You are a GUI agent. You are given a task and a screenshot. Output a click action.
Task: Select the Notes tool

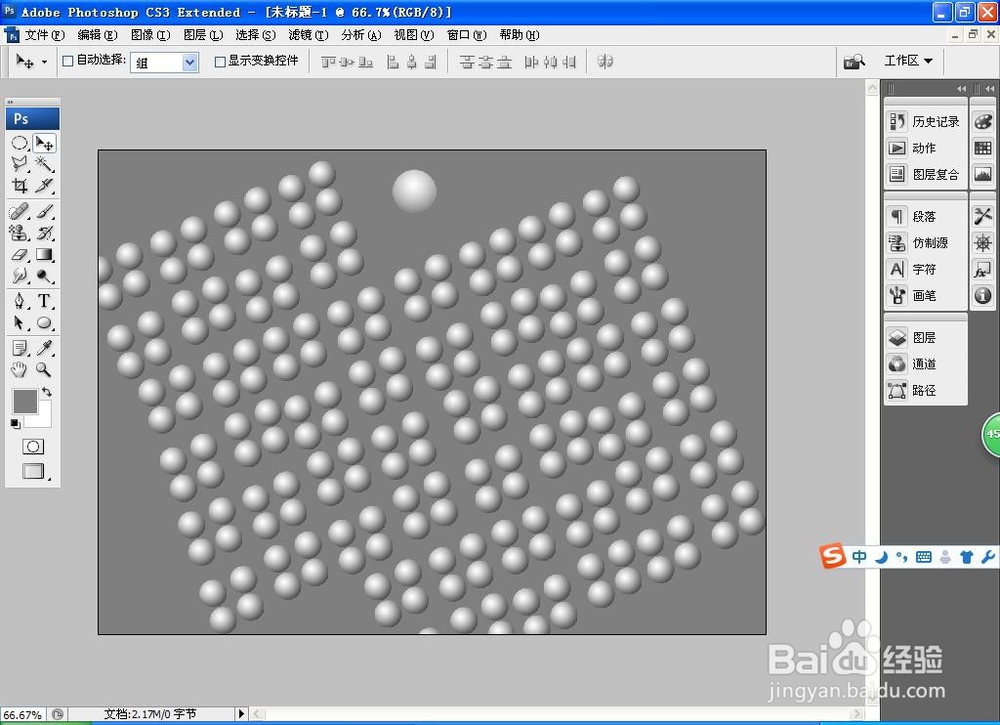pyautogui.click(x=20, y=348)
